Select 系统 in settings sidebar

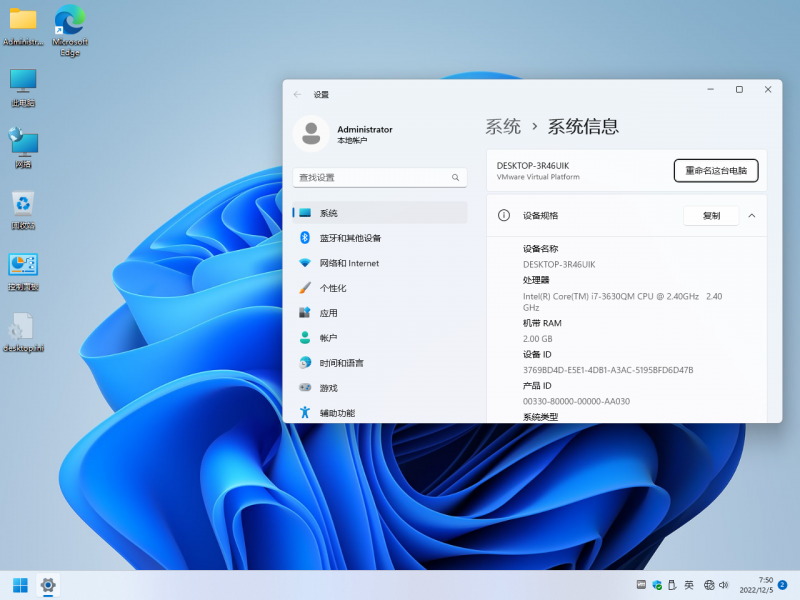(x=380, y=213)
